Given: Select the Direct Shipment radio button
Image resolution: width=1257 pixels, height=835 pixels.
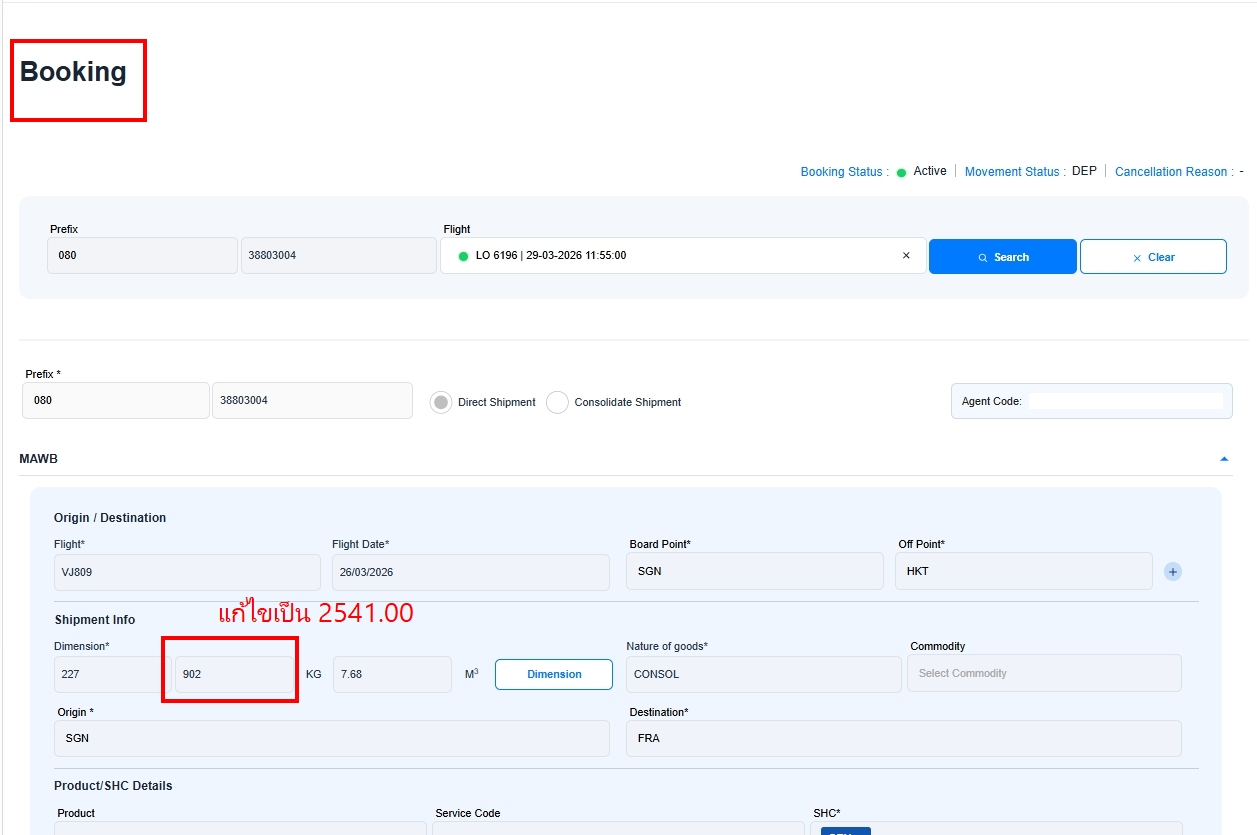Looking at the screenshot, I should pyautogui.click(x=441, y=402).
